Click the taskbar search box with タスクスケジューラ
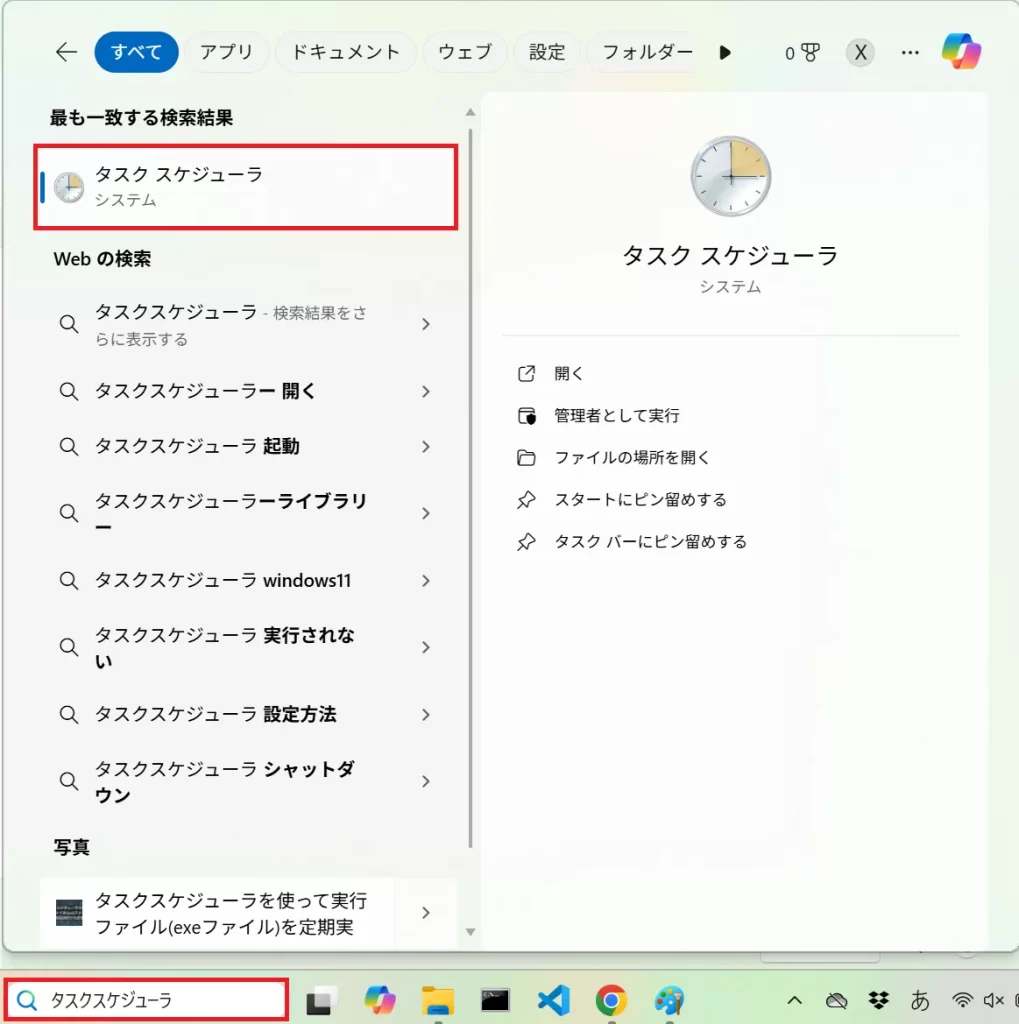Viewport: 1019px width, 1024px height. click(148, 1000)
